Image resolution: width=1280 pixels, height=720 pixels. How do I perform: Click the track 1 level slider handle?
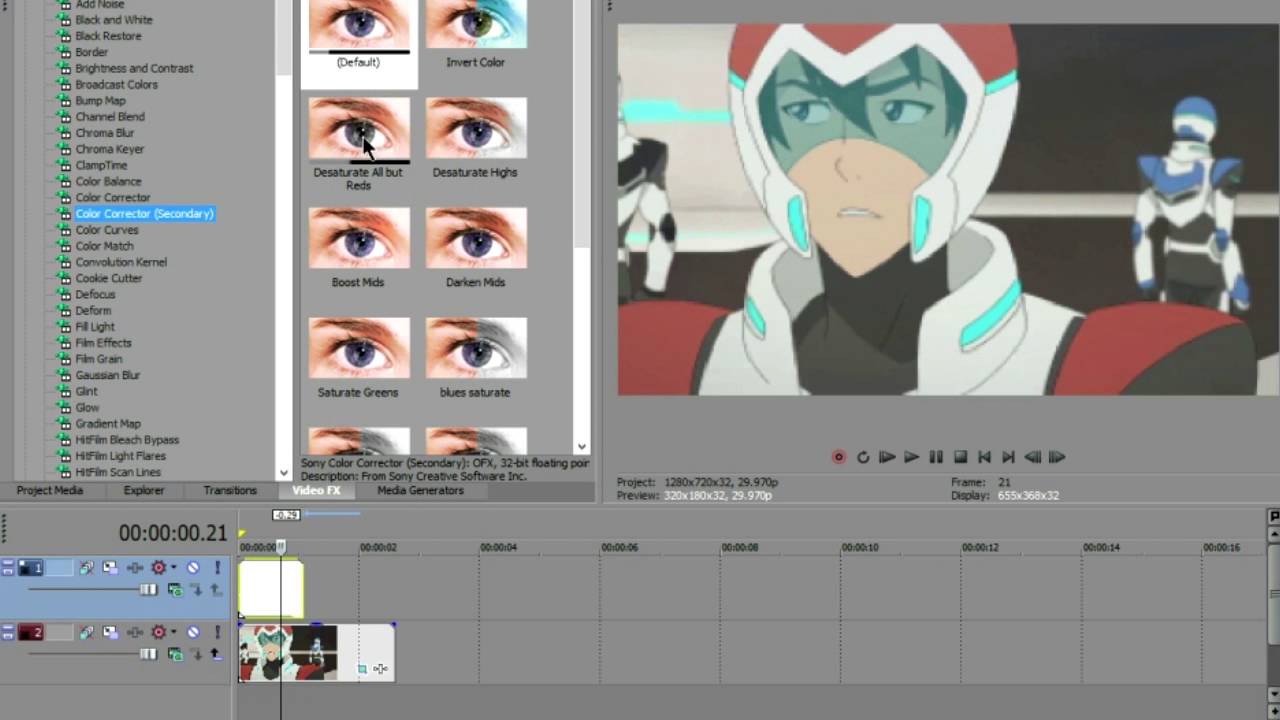pyautogui.click(x=149, y=590)
